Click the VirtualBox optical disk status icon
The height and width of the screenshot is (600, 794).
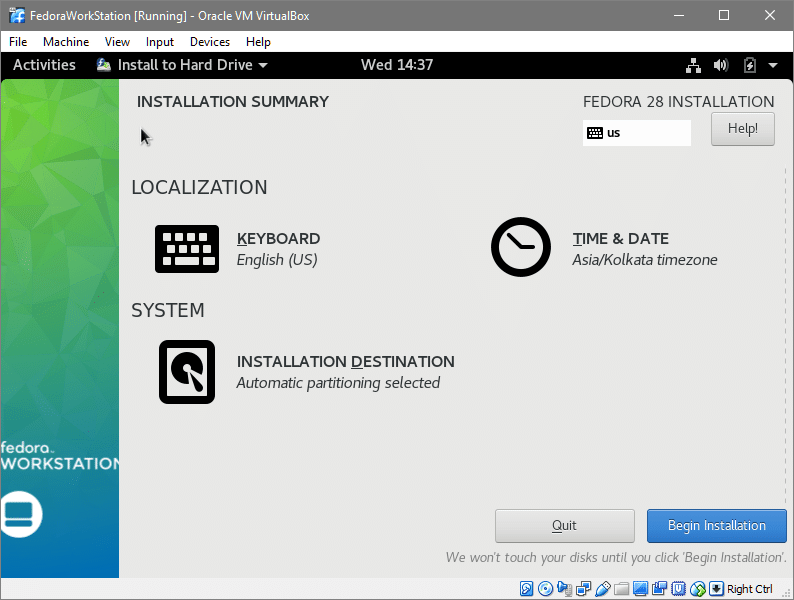pyautogui.click(x=546, y=589)
